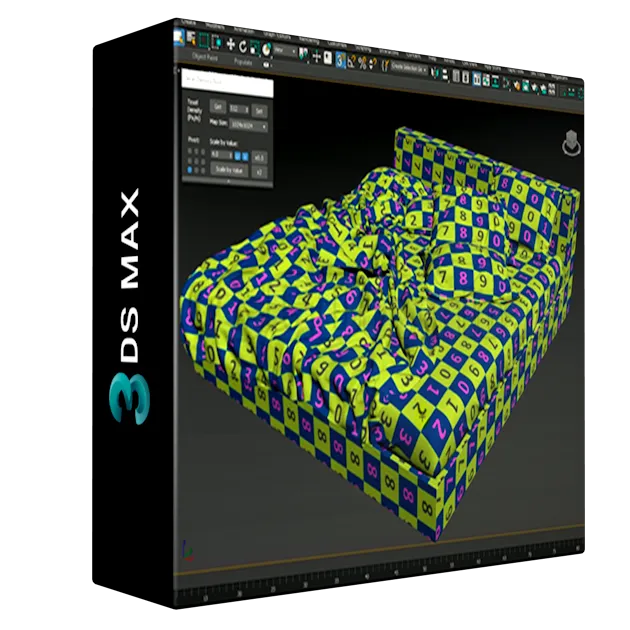Select the bottom-right pivot radio button

click(x=203, y=171)
